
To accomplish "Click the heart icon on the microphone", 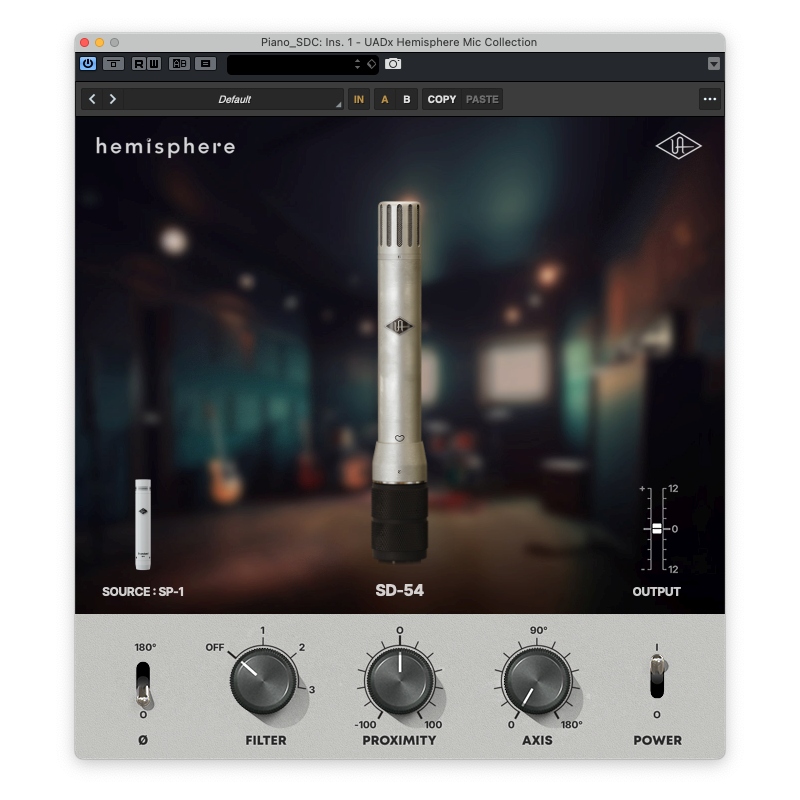I will tap(399, 438).
